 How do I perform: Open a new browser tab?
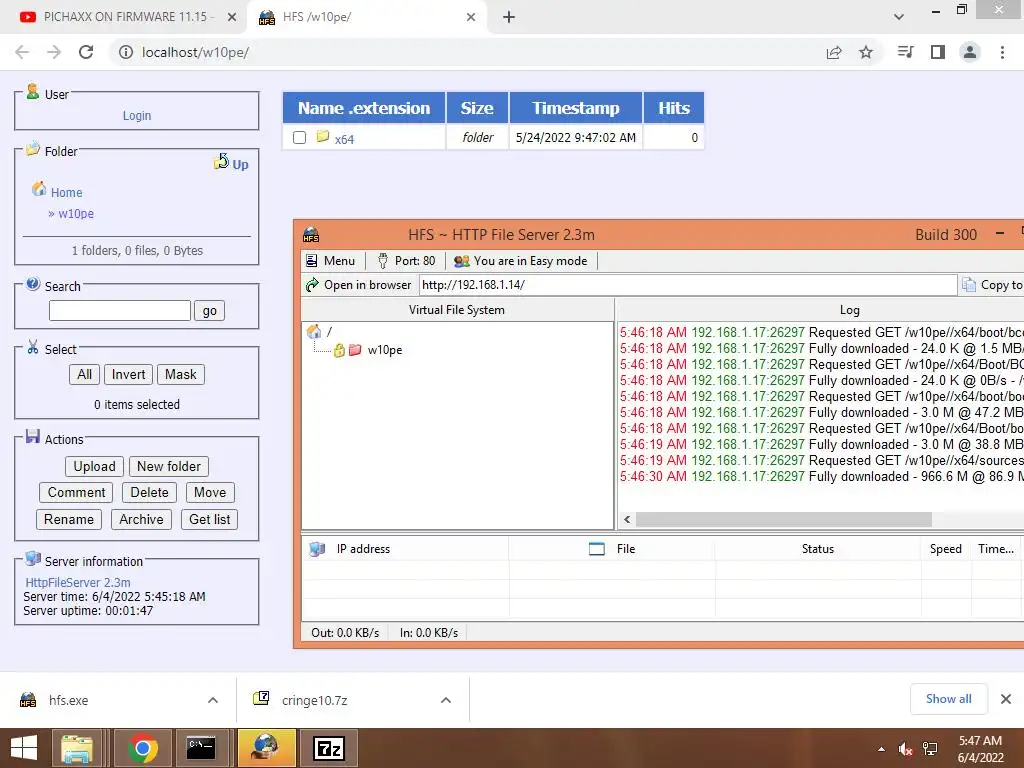pos(509,17)
